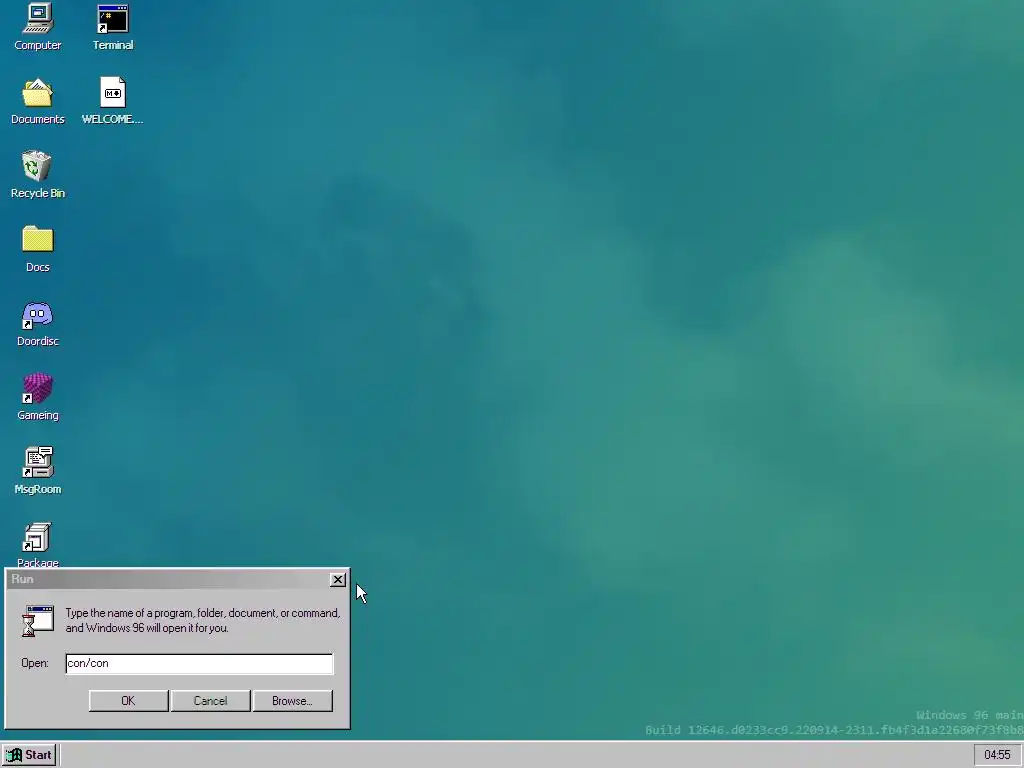Click the taskbar clock showing 04:55
This screenshot has height=768, width=1024.
[997, 755]
